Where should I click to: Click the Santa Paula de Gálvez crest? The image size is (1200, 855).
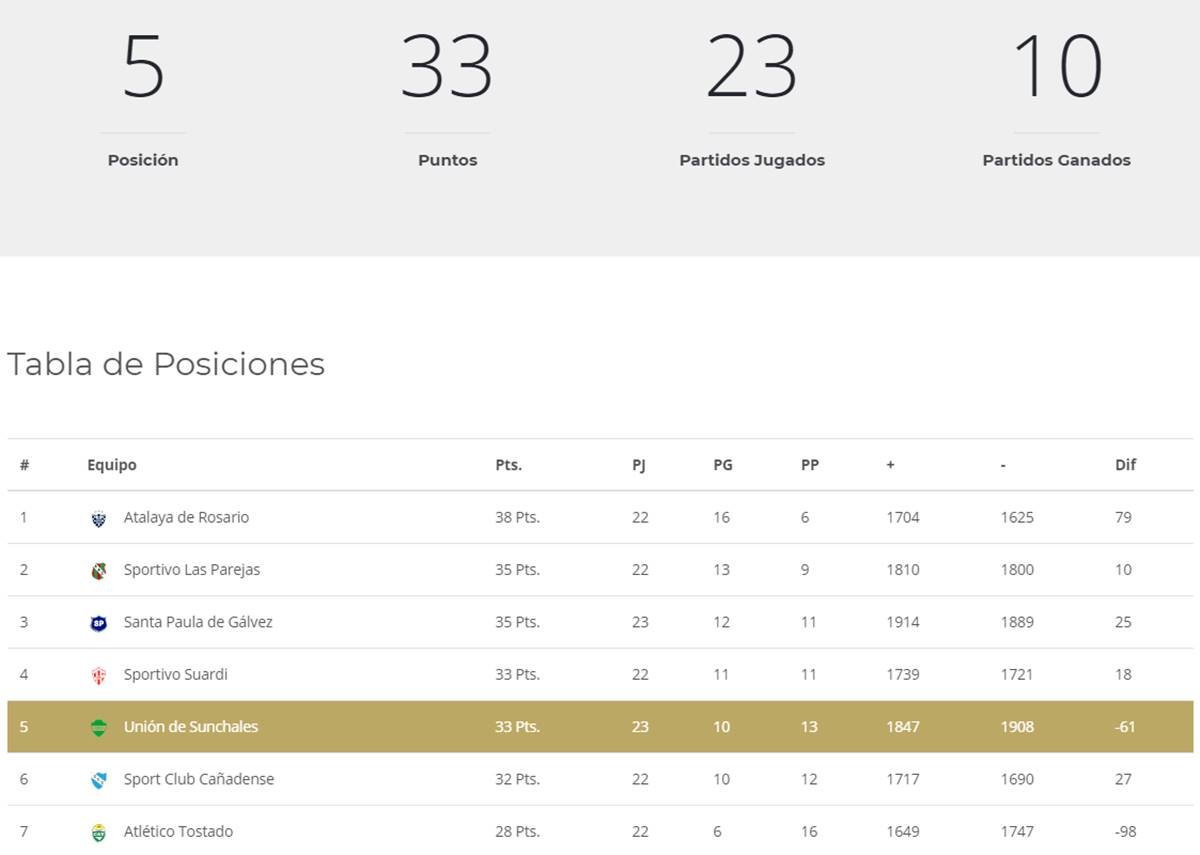coord(98,623)
